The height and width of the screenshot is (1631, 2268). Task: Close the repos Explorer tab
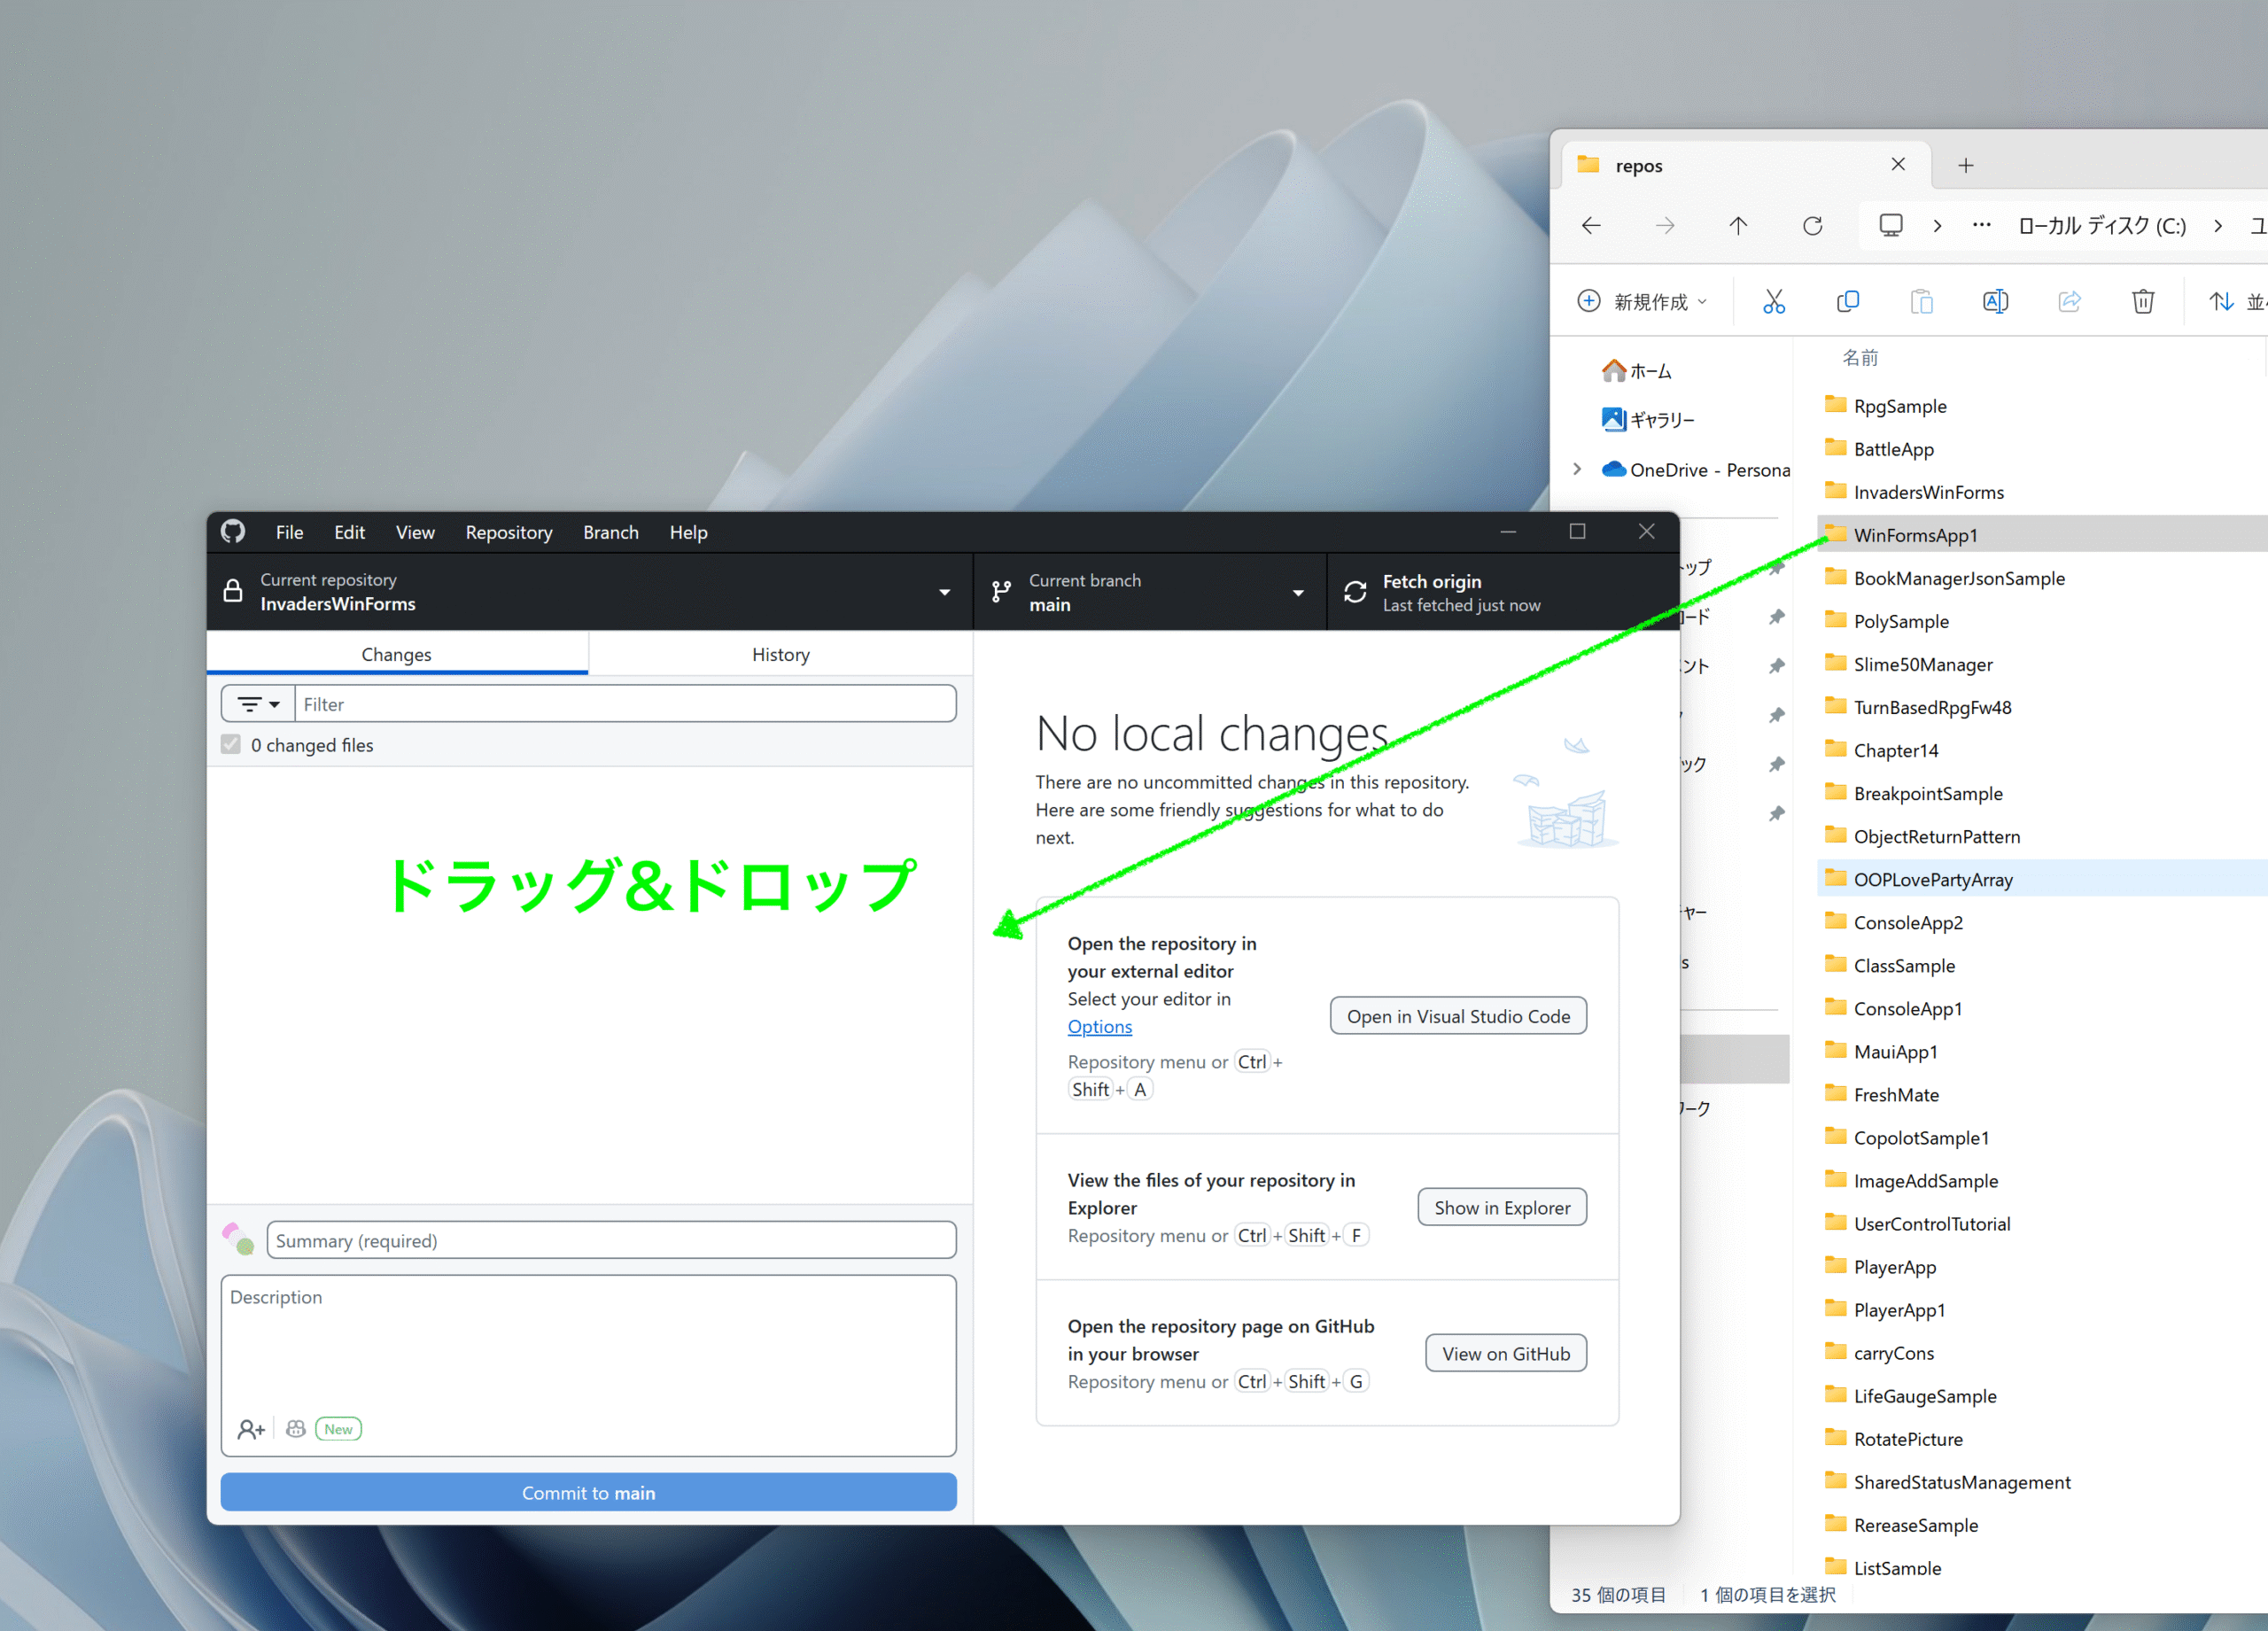[x=1898, y=164]
